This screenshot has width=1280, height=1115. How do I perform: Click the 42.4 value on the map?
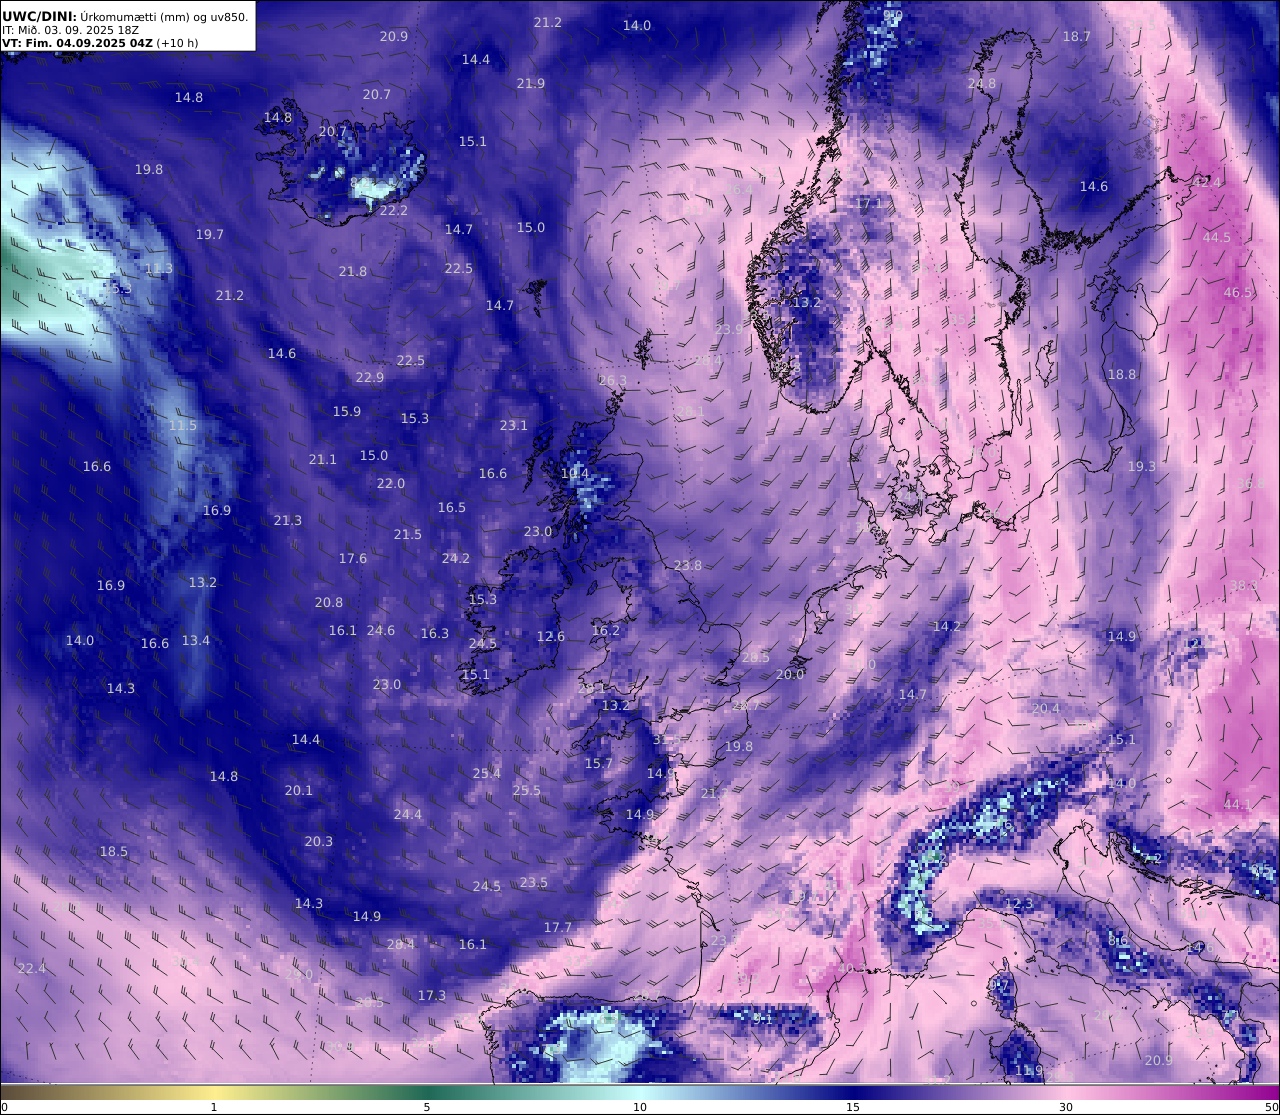[x=1207, y=184]
